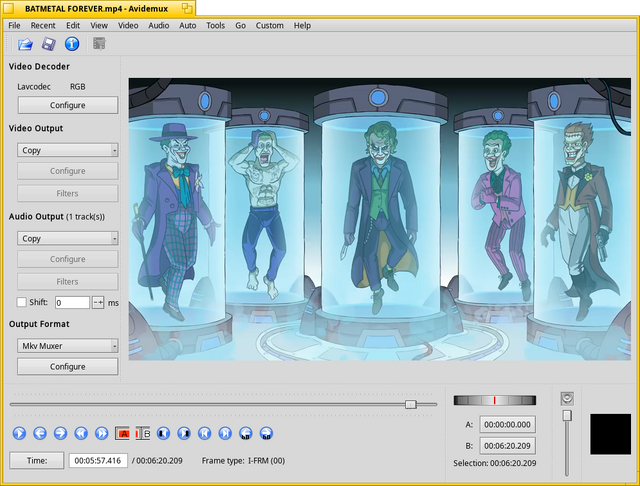The image size is (640, 486).
Task: Show file information via the blue info icon
Action: point(72,44)
